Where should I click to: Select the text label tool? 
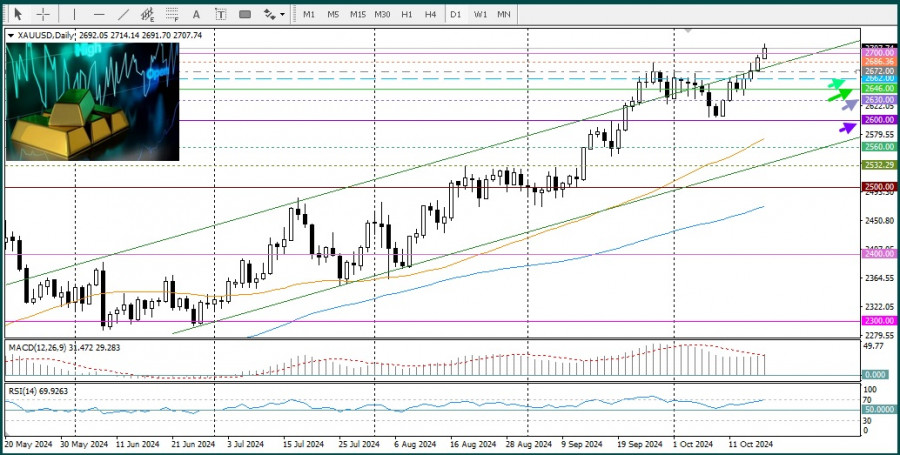(219, 14)
